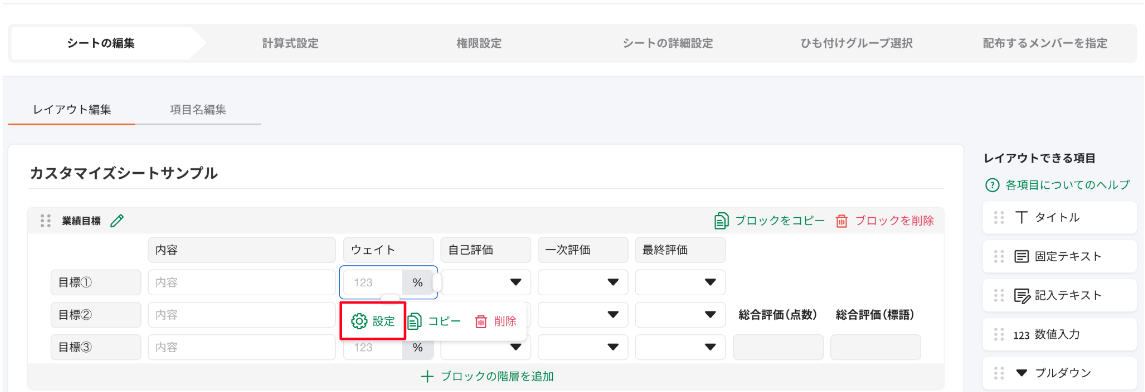Go to the 計算式設定 step

click(x=290, y=43)
